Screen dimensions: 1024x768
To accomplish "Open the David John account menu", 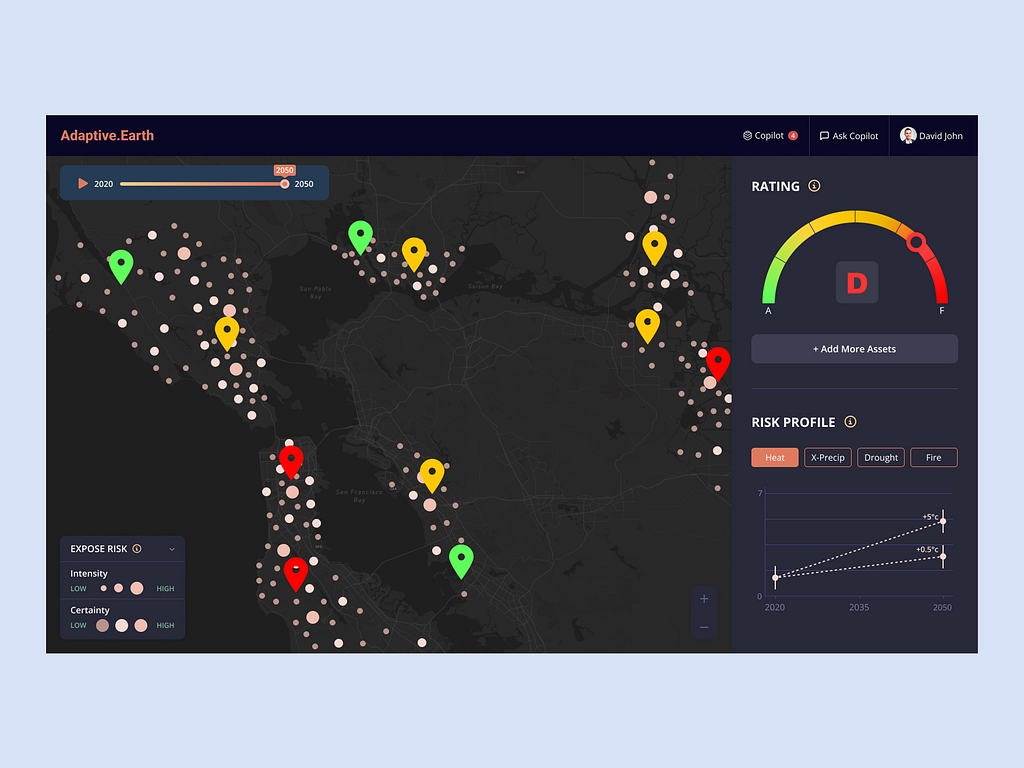I will 932,135.
